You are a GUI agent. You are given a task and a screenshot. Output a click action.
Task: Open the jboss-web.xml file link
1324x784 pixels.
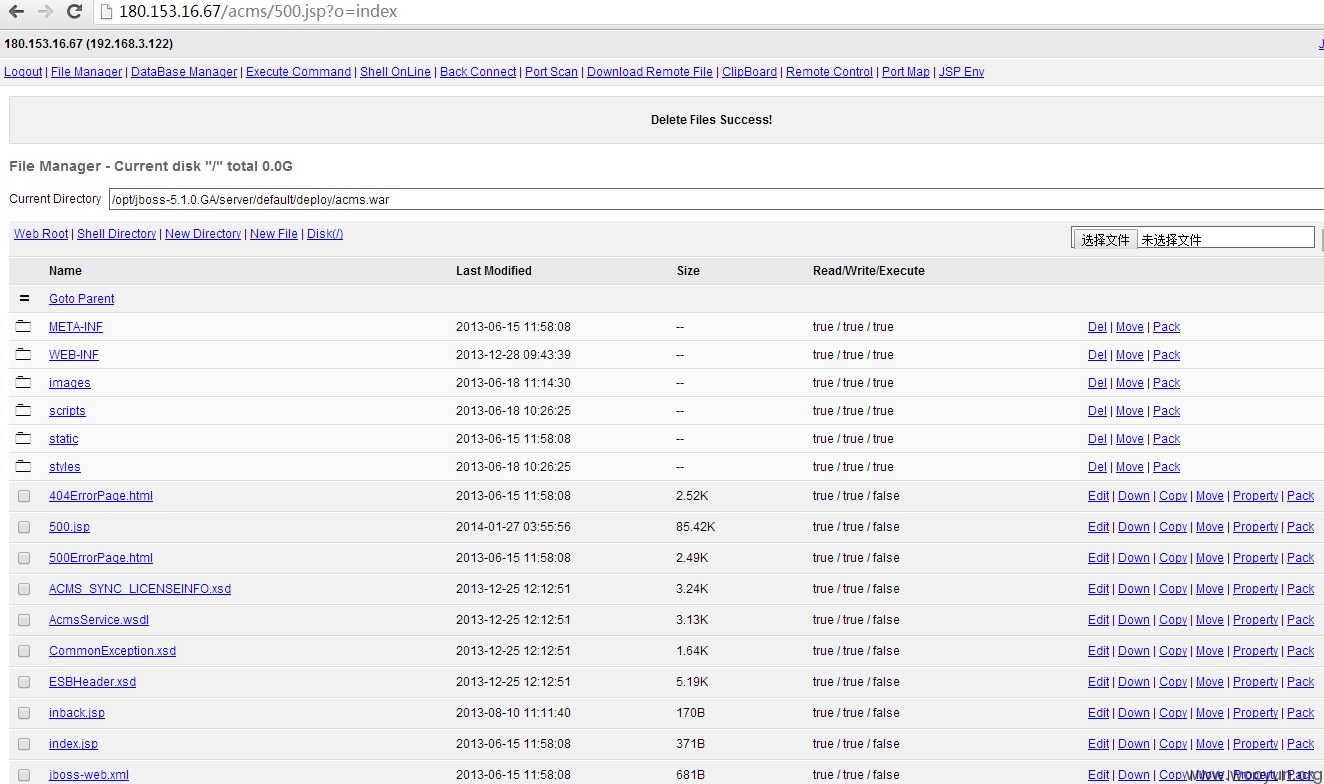click(x=89, y=775)
